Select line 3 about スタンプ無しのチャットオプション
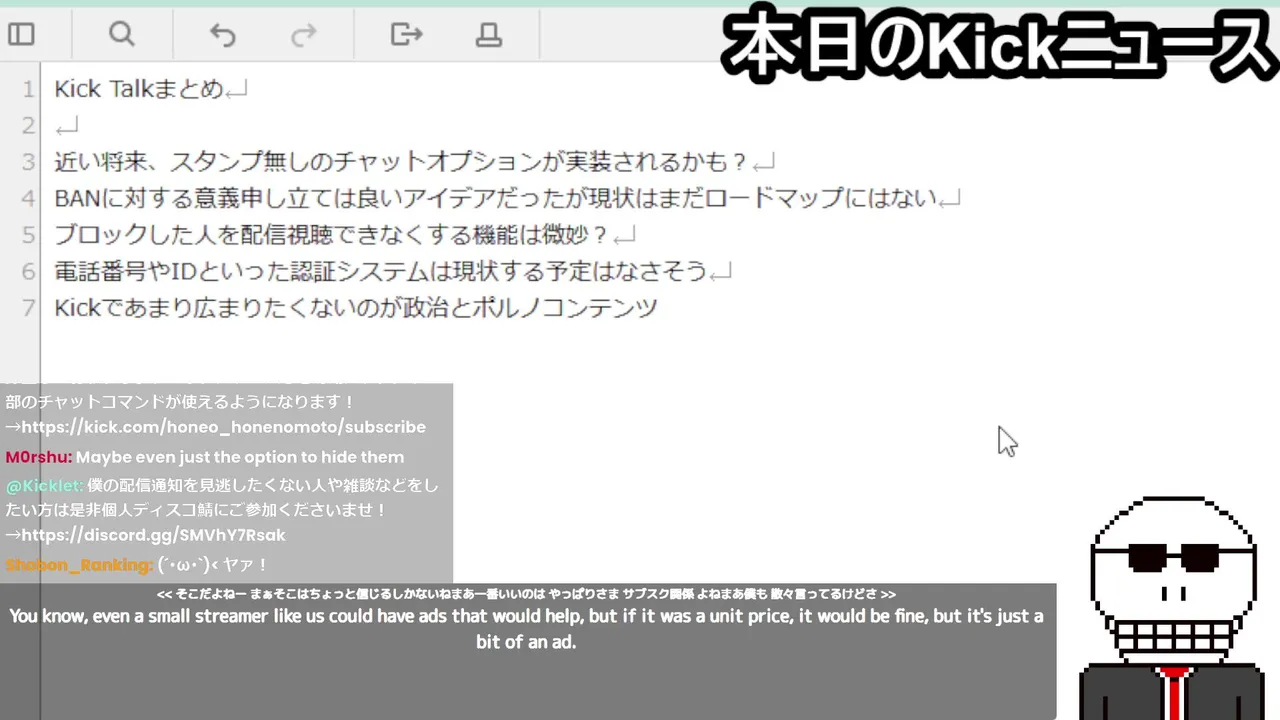The image size is (1280, 720). click(402, 162)
